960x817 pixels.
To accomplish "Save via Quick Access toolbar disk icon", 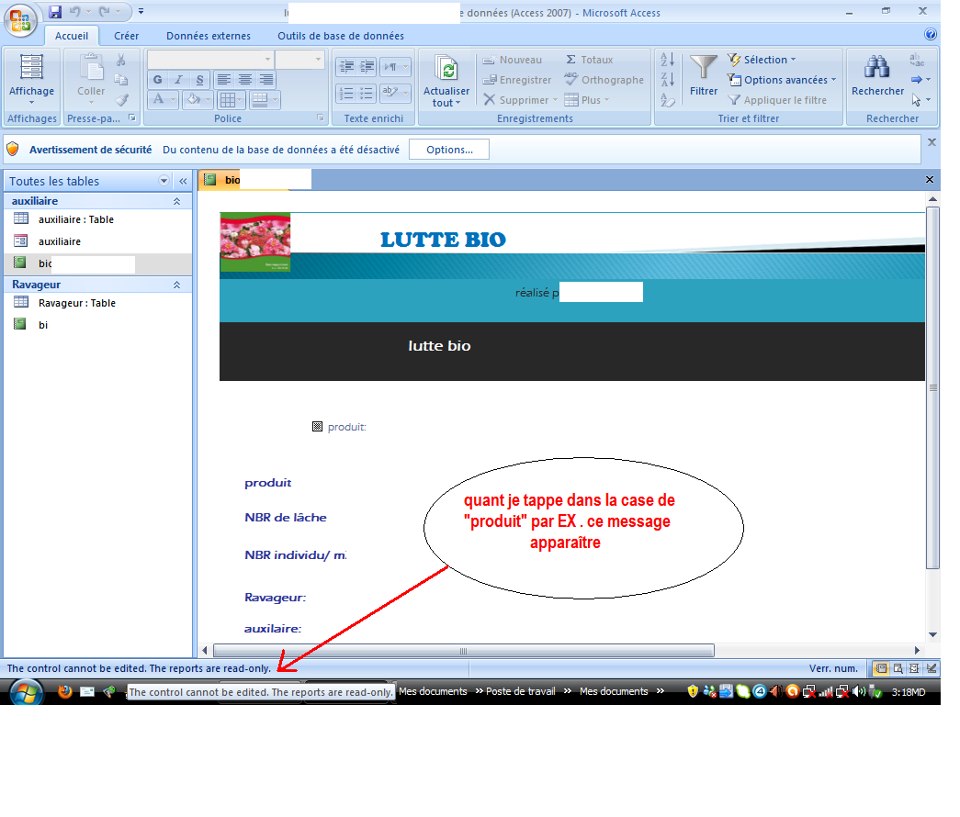I will pos(55,12).
